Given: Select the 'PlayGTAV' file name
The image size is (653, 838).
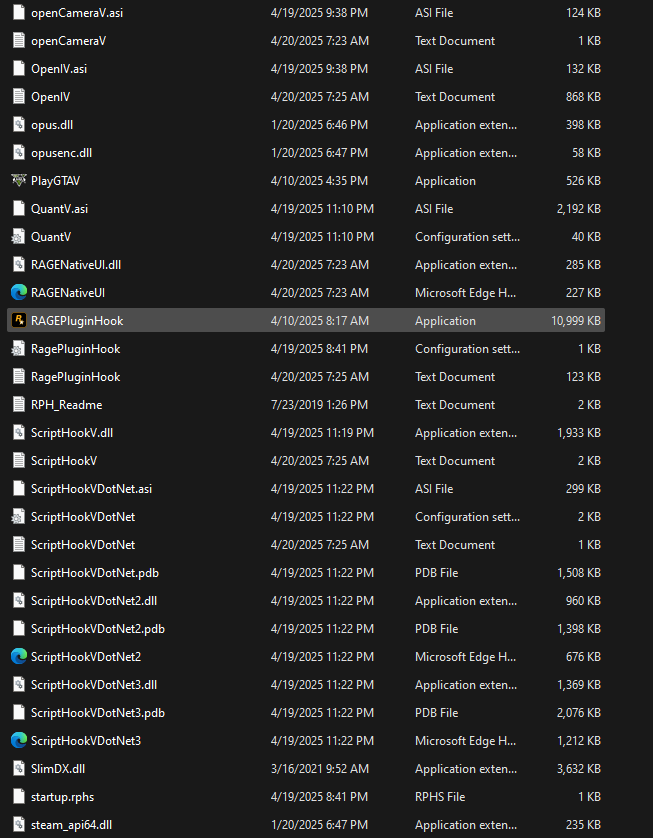Looking at the screenshot, I should [x=56, y=181].
